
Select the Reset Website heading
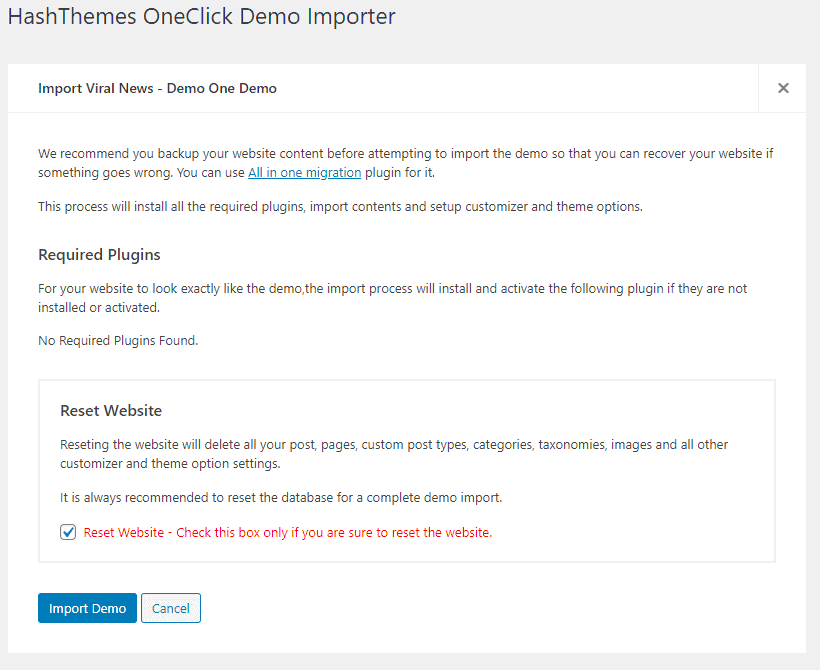click(111, 411)
